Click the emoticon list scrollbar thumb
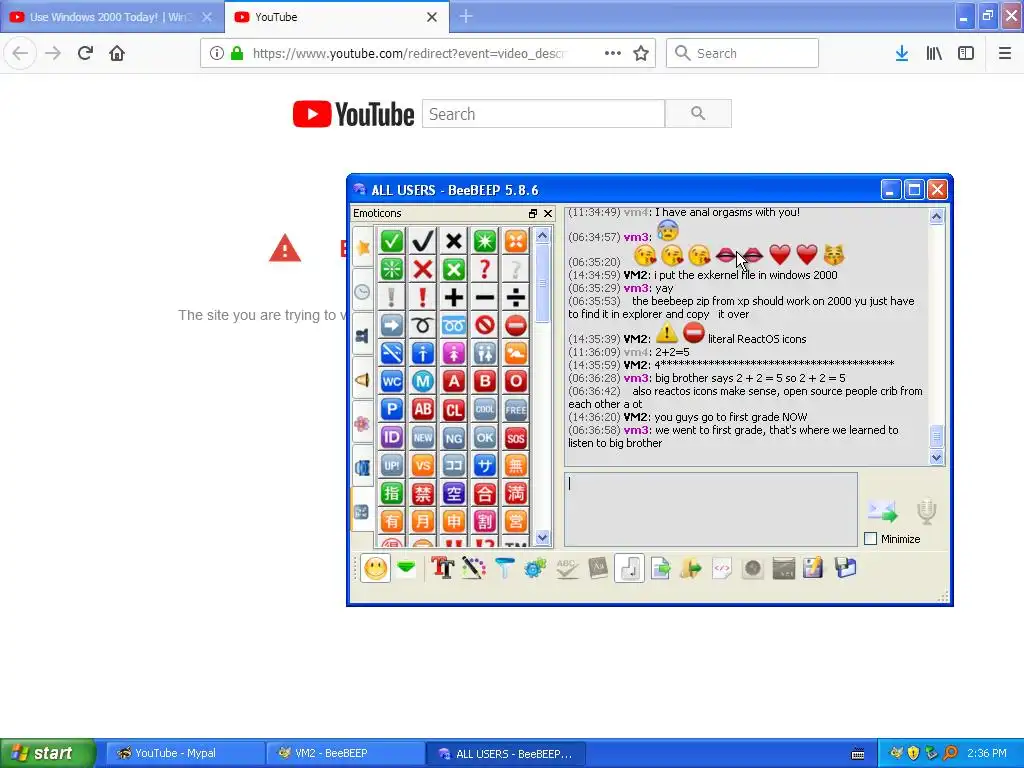Image resolution: width=1024 pixels, height=768 pixels. click(543, 283)
